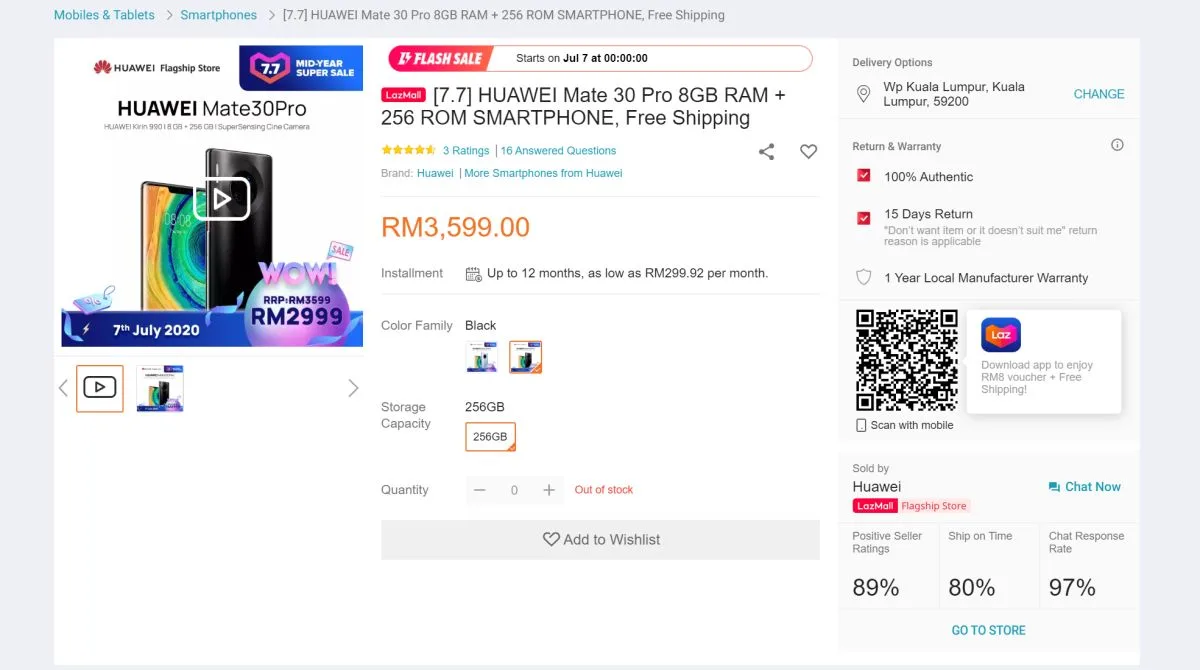Toggle the 15 Days Return checkbox

[x=864, y=218]
